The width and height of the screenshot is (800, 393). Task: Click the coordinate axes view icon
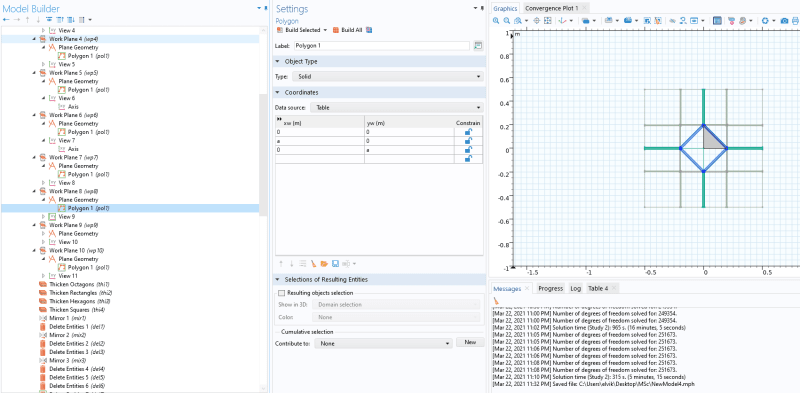pos(563,21)
